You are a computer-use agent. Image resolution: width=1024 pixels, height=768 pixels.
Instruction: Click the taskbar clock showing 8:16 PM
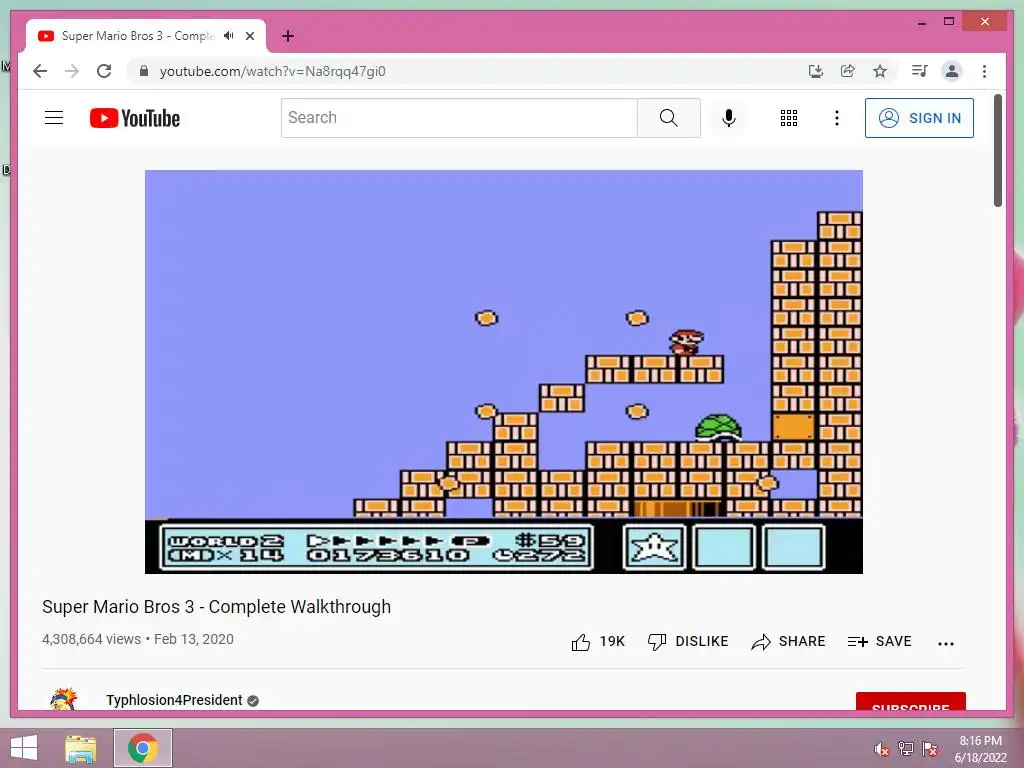[980, 749]
